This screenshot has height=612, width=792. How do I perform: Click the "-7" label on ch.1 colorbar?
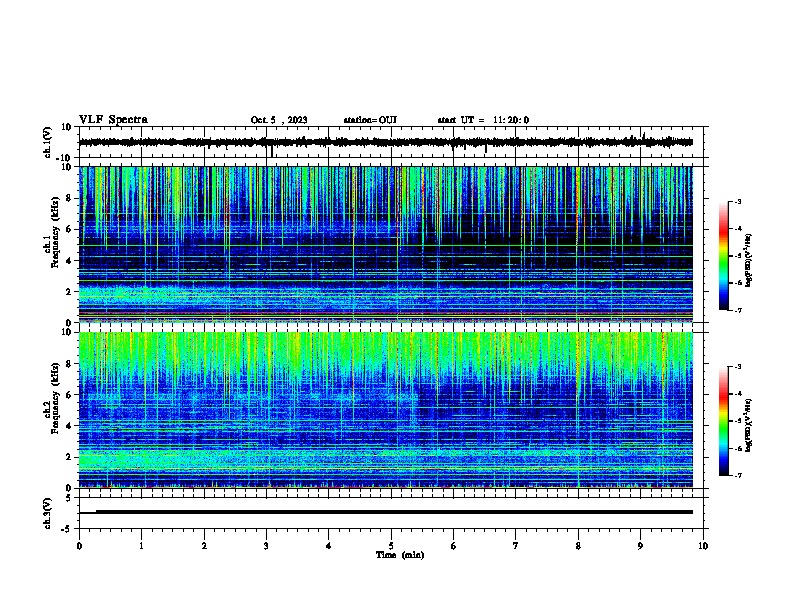[738, 310]
